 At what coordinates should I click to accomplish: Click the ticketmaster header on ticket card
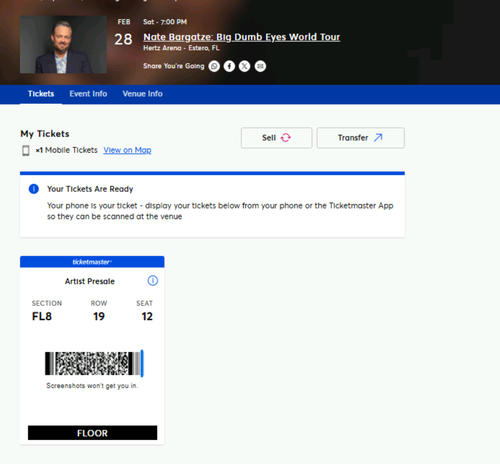[92, 262]
